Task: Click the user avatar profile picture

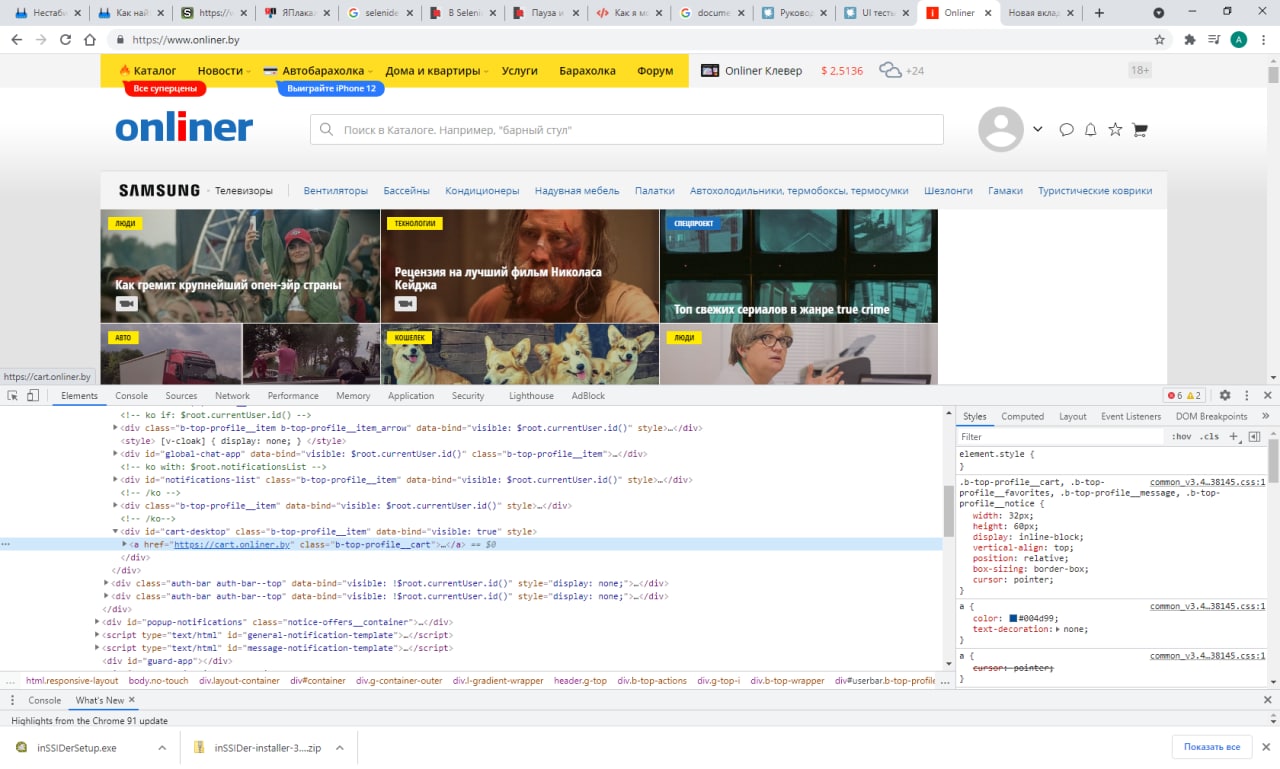Action: click(x=1000, y=129)
